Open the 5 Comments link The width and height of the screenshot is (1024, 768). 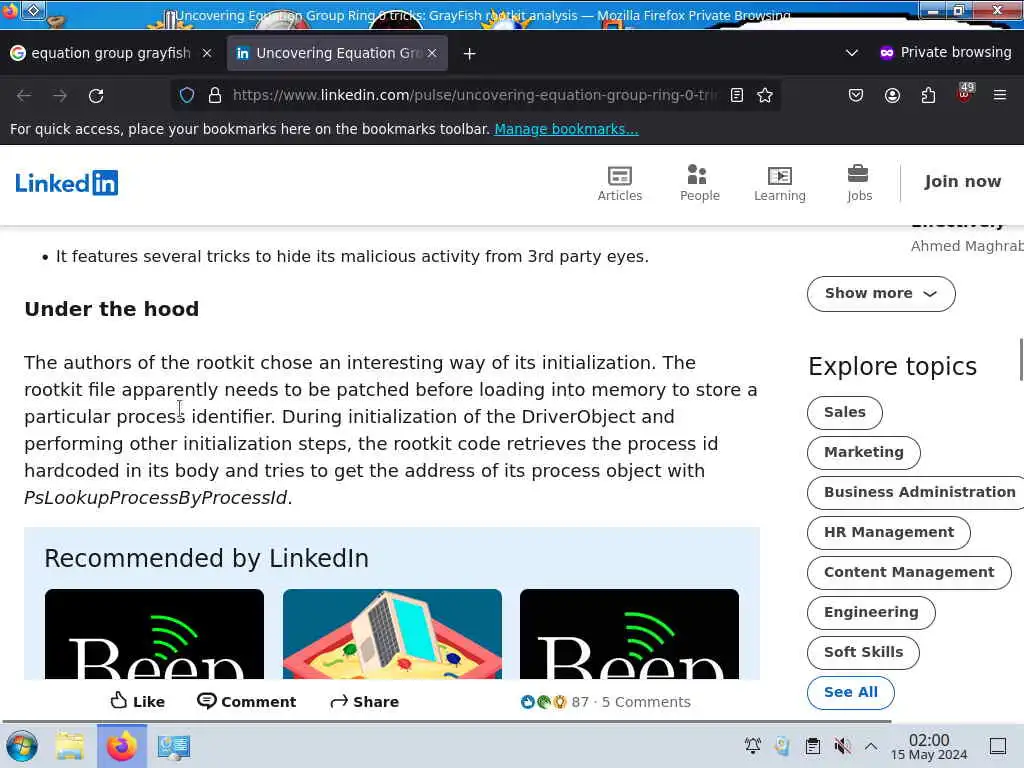point(646,702)
